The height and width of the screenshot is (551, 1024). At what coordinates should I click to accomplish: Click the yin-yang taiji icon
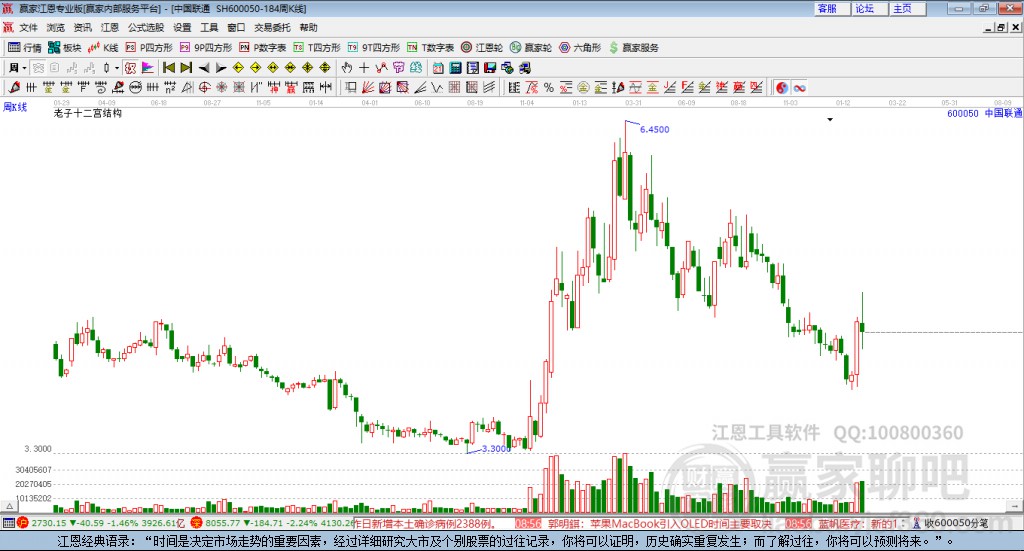coord(782,87)
